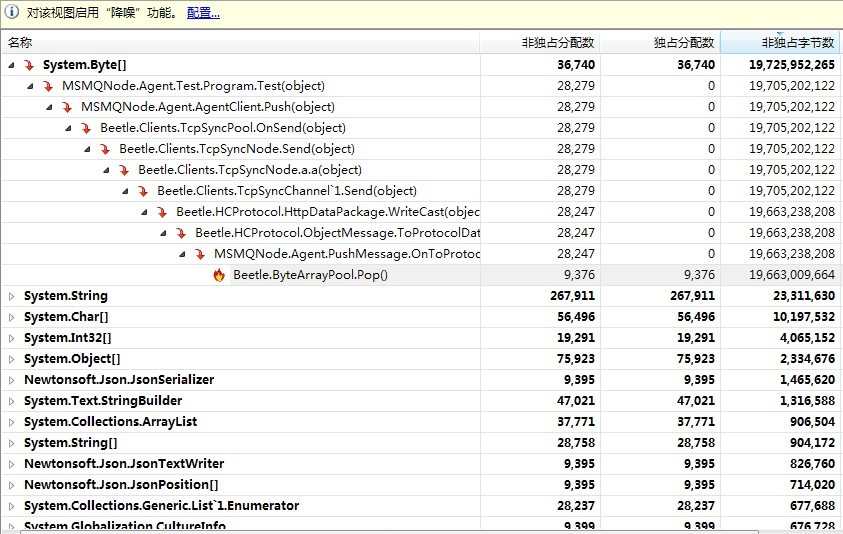Click the value 267,911 in System.String 非独占分配数
This screenshot has height=534, width=843.
click(x=573, y=296)
